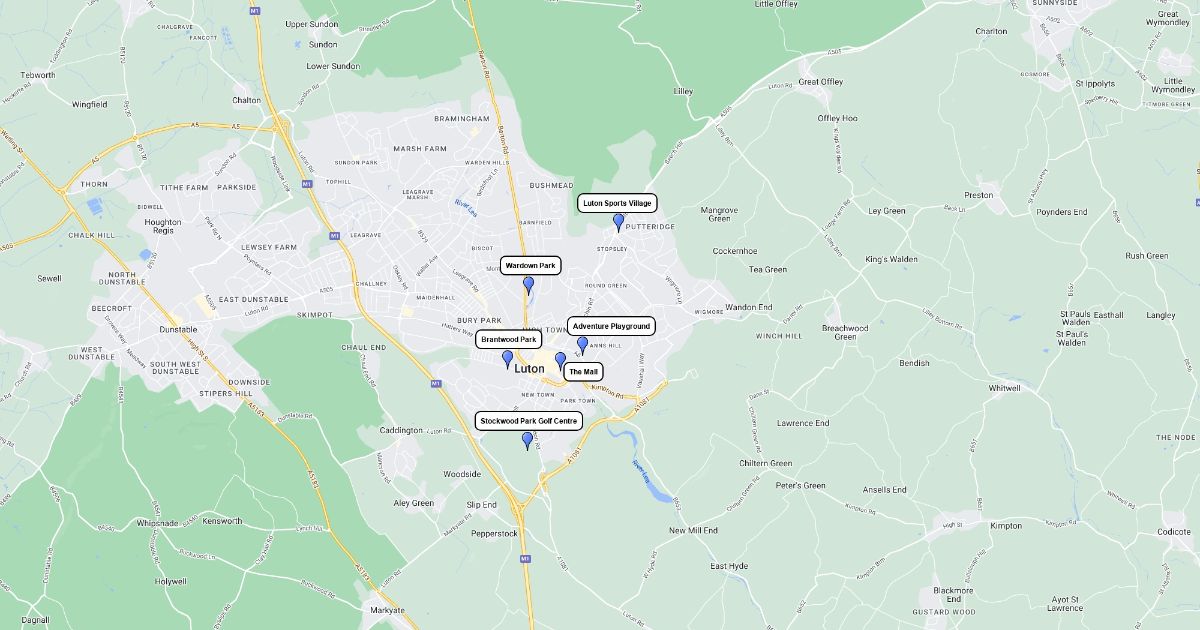
Task: Click The Mall label box
Action: coord(583,371)
